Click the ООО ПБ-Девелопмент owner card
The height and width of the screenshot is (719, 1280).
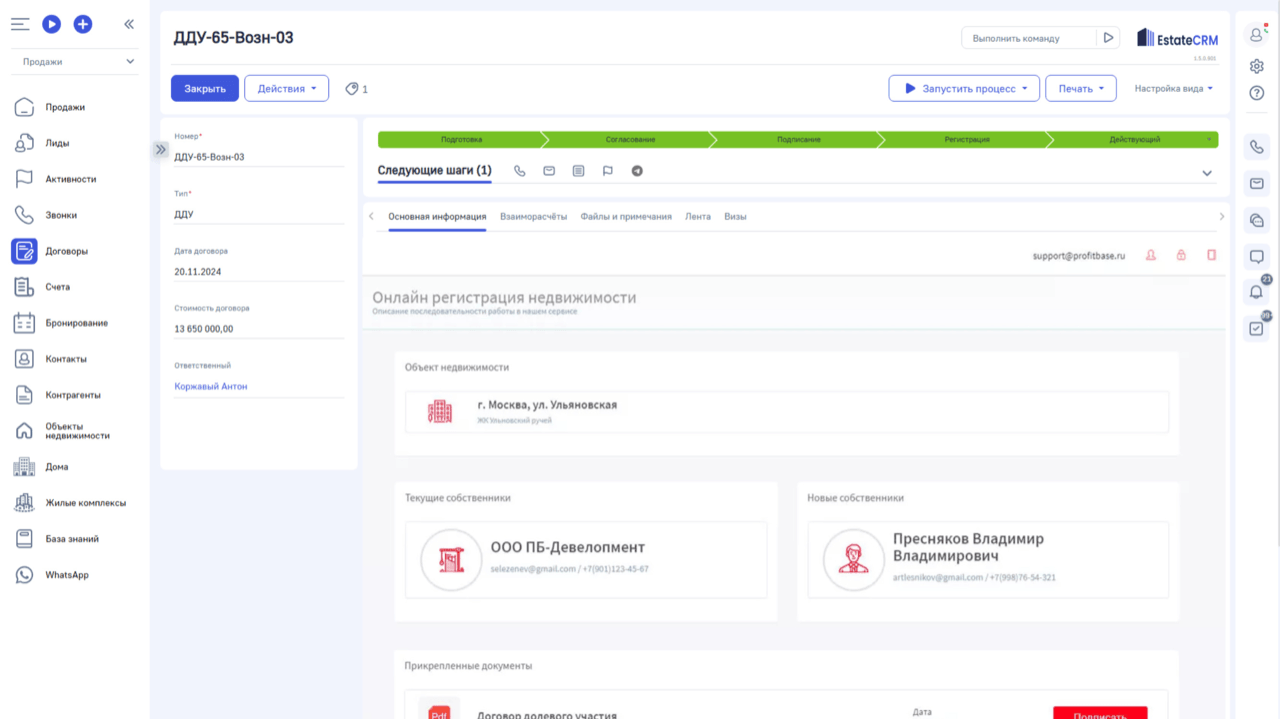586,560
